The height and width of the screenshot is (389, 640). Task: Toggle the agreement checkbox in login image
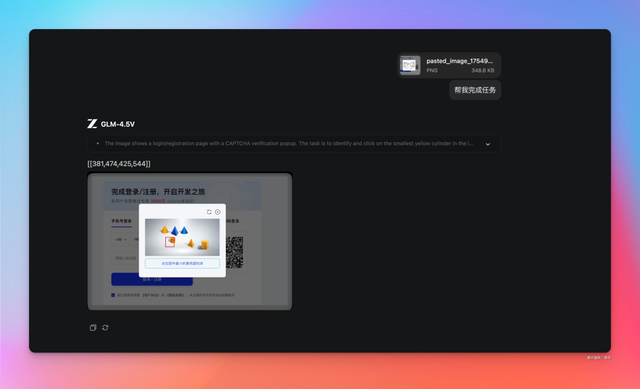coord(113,295)
